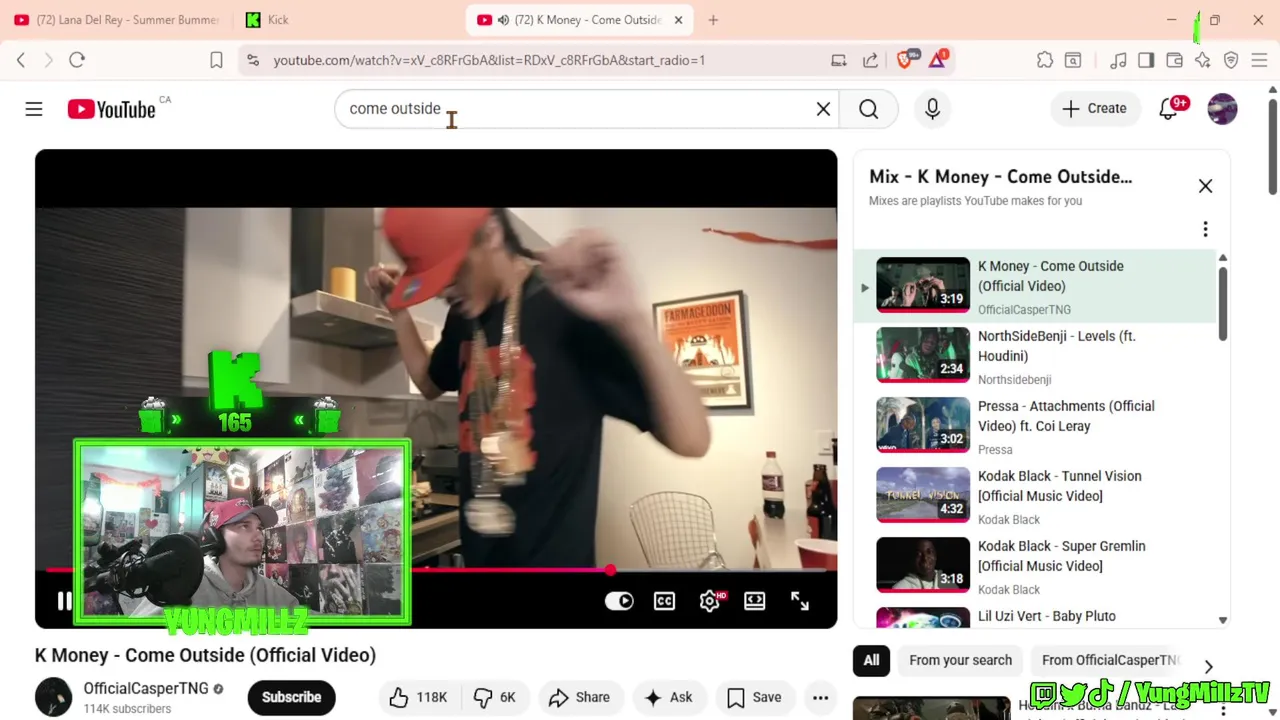
Task: Open a new browser tab
Action: [x=713, y=20]
